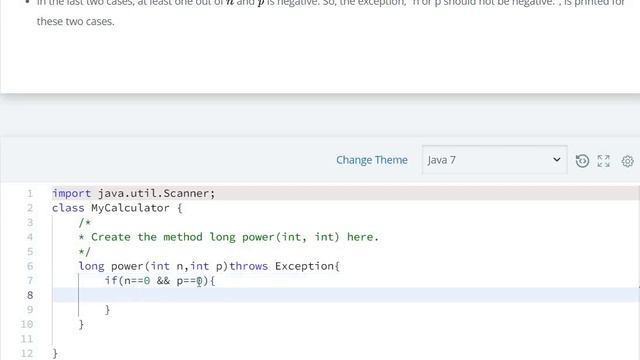Click the 'import' keyword on line 1
The image size is (640, 360).
pos(71,193)
